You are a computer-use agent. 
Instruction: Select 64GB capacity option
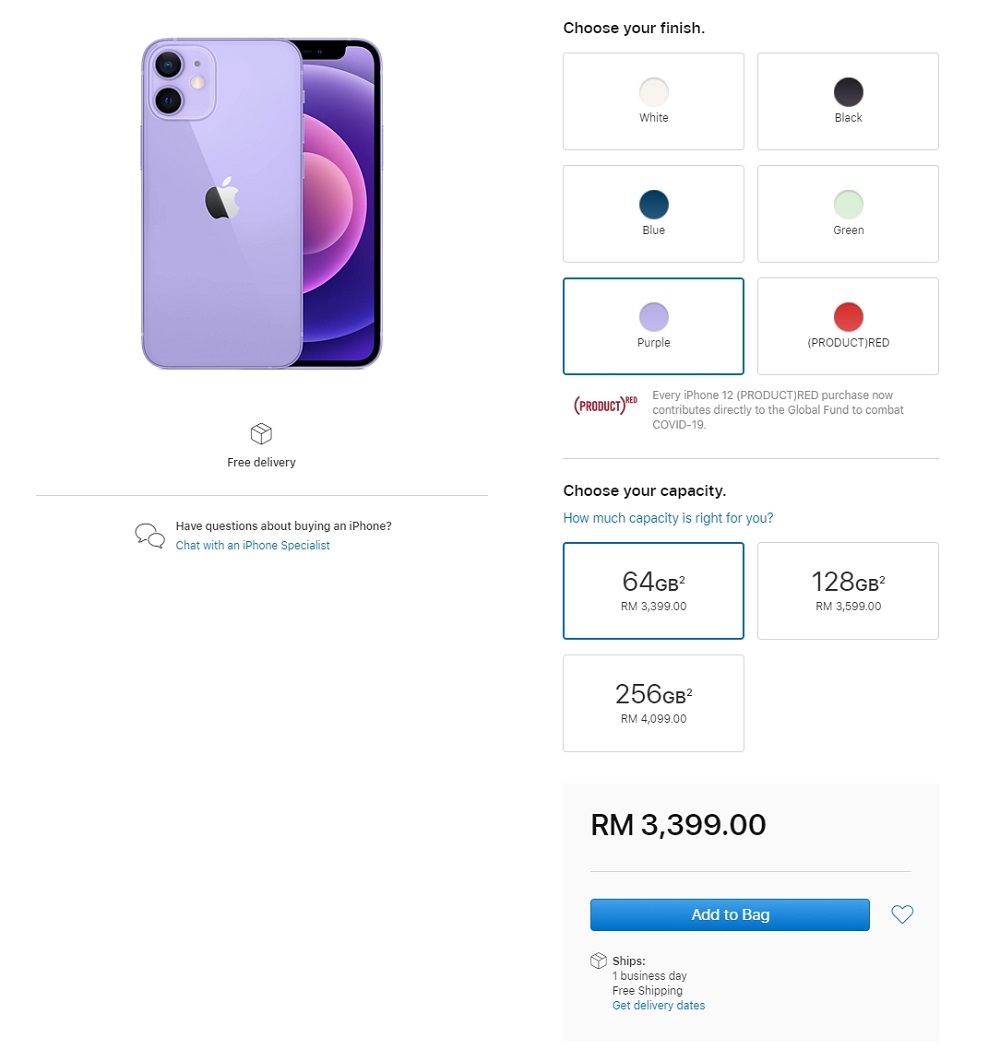click(x=653, y=590)
